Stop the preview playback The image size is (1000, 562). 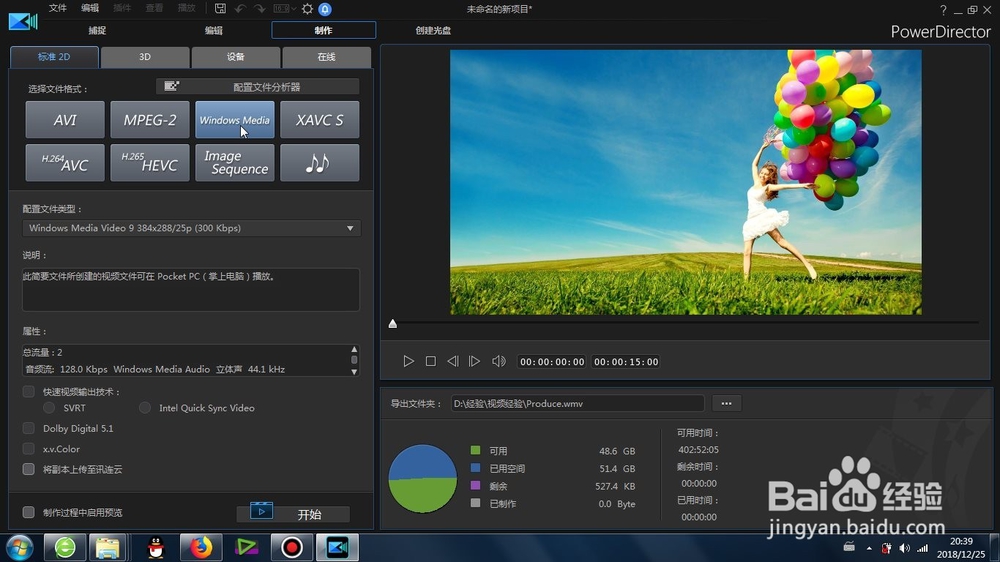pyautogui.click(x=430, y=361)
